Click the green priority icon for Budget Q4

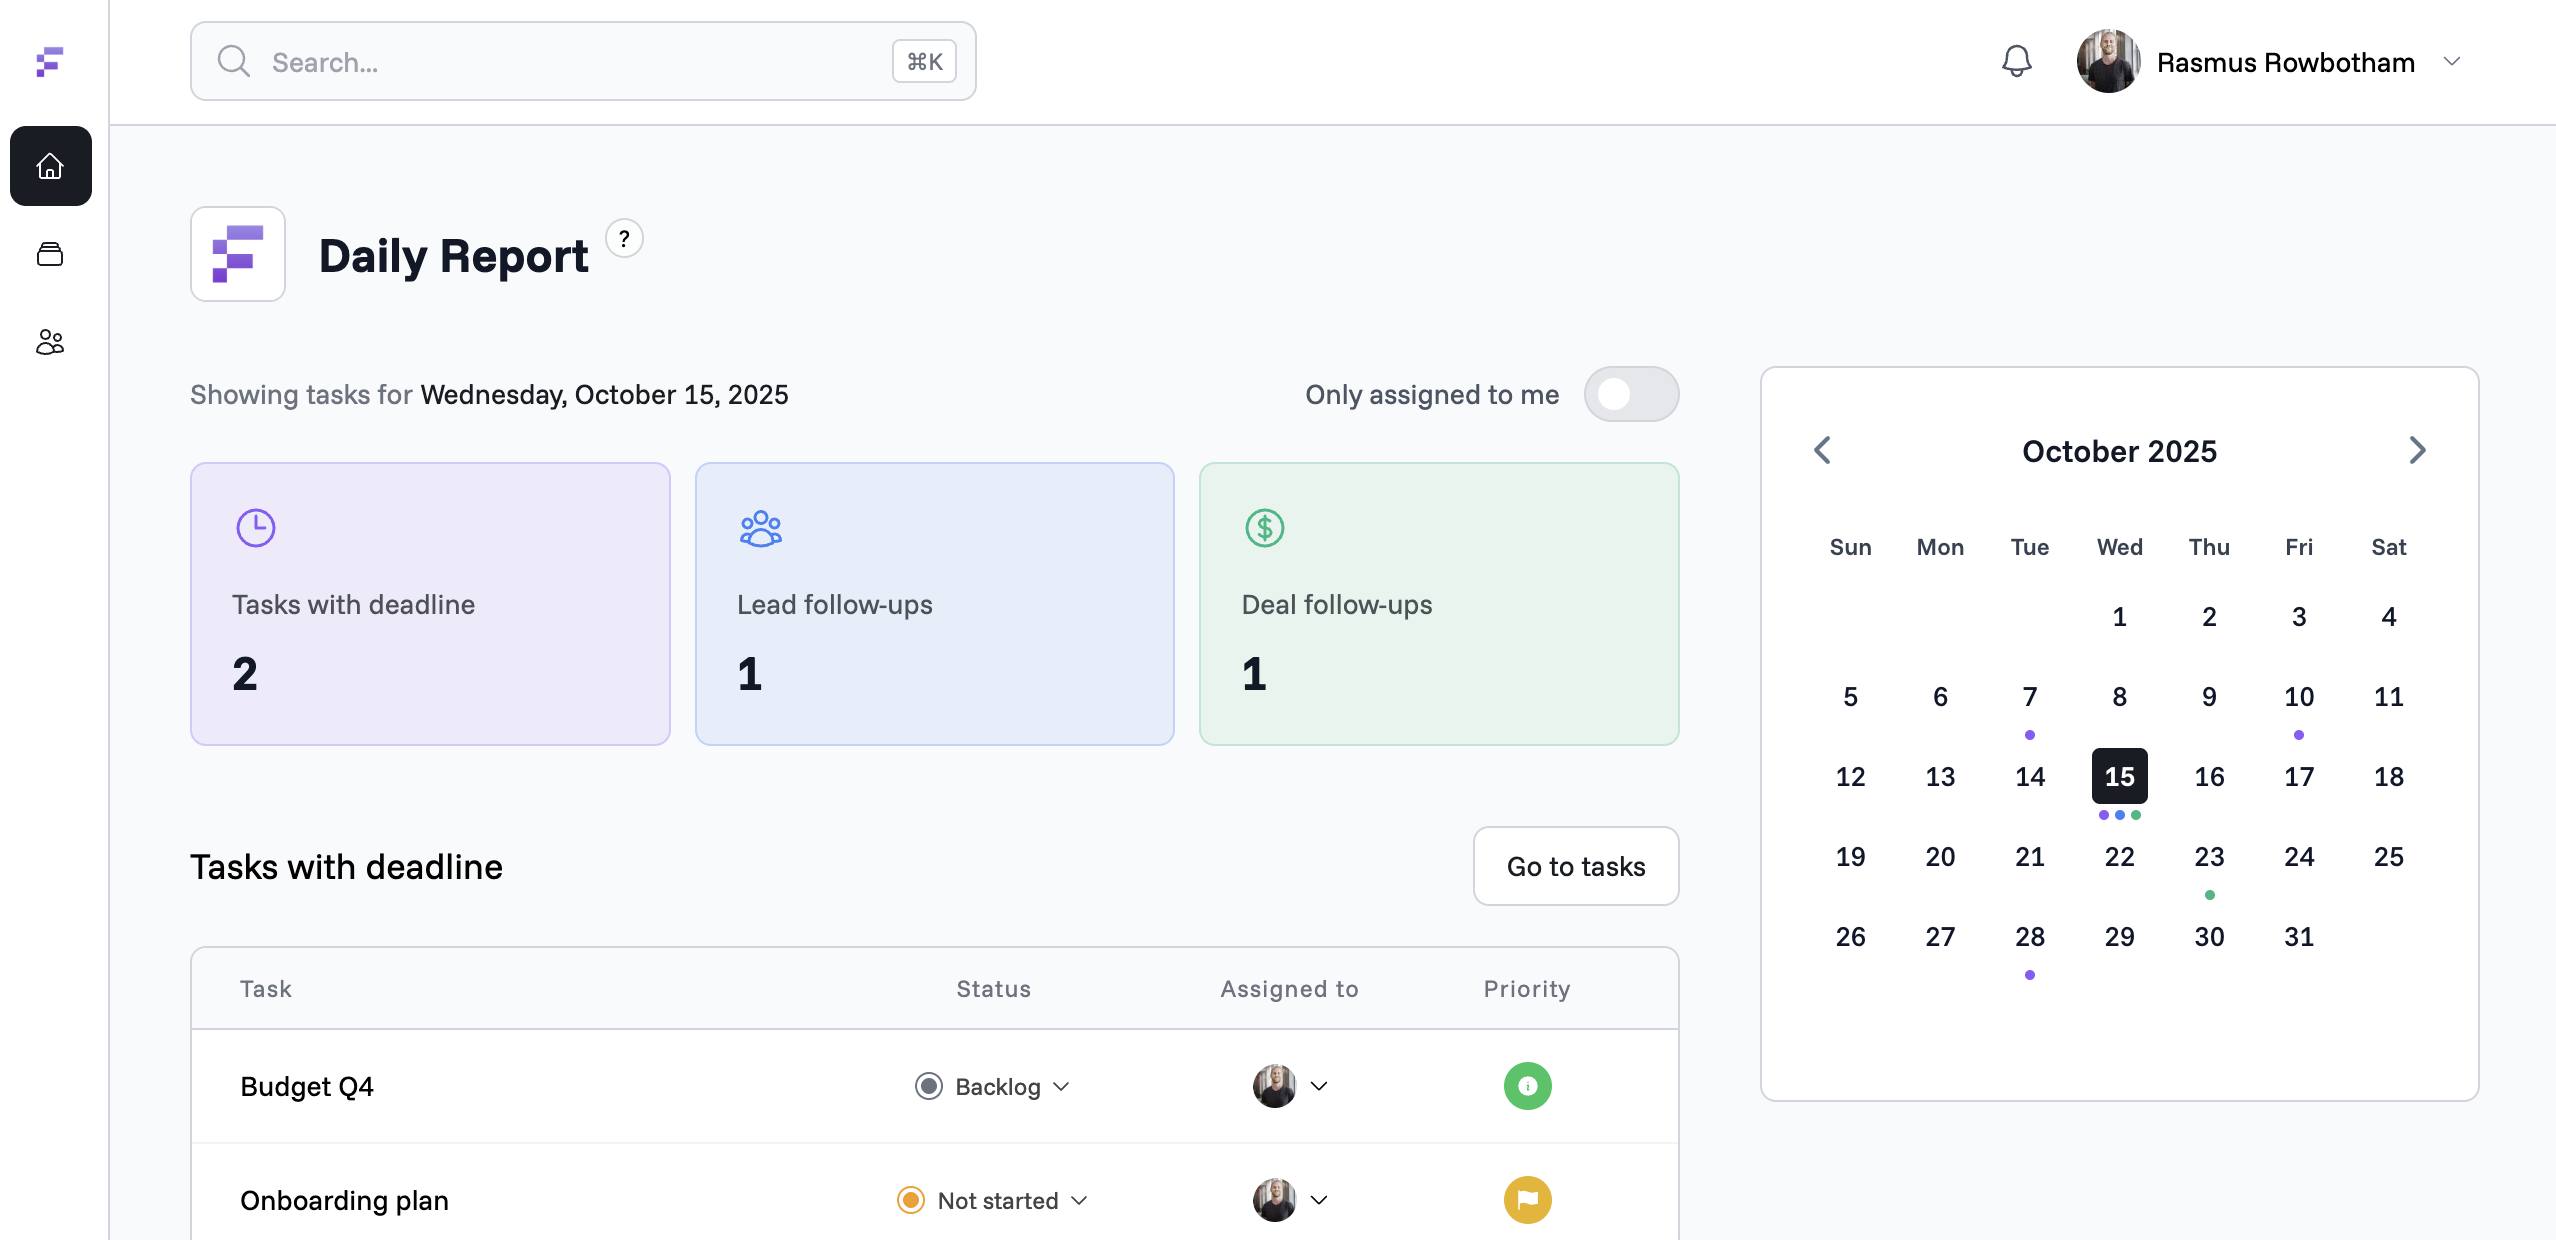(1526, 1086)
